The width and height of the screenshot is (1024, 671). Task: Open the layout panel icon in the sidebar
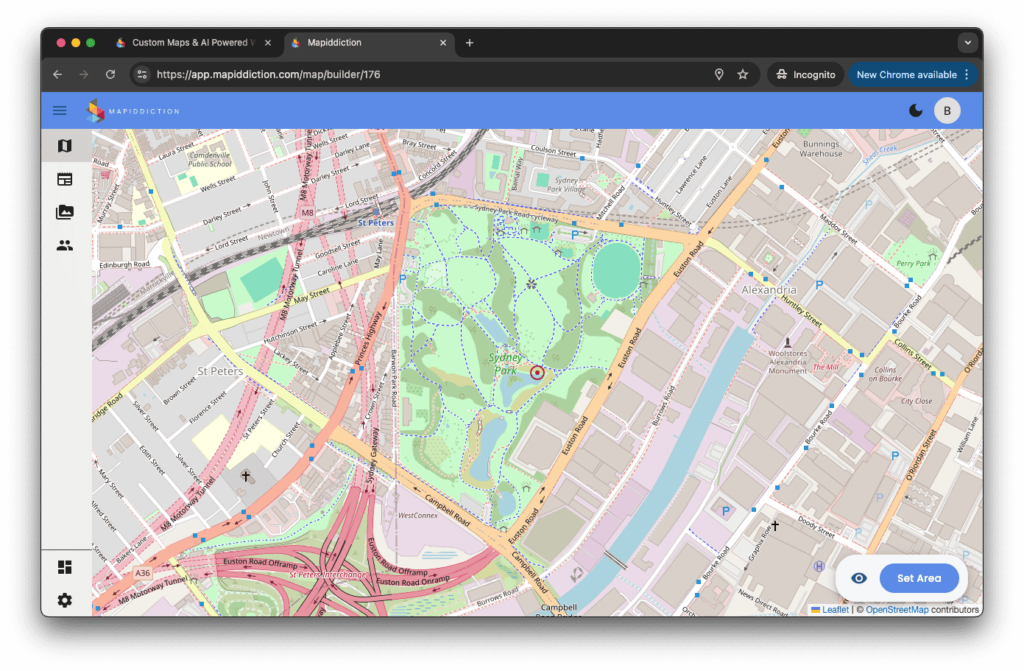click(65, 179)
